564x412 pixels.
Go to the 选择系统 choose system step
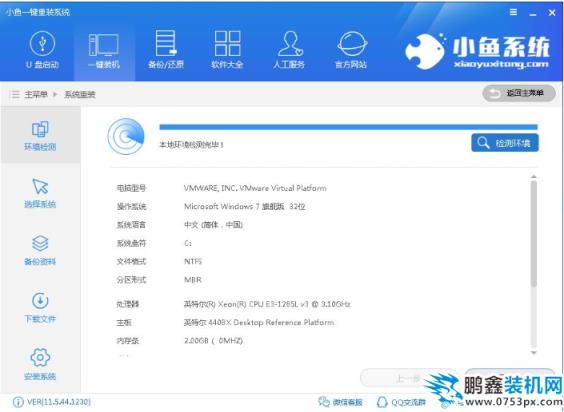click(40, 193)
